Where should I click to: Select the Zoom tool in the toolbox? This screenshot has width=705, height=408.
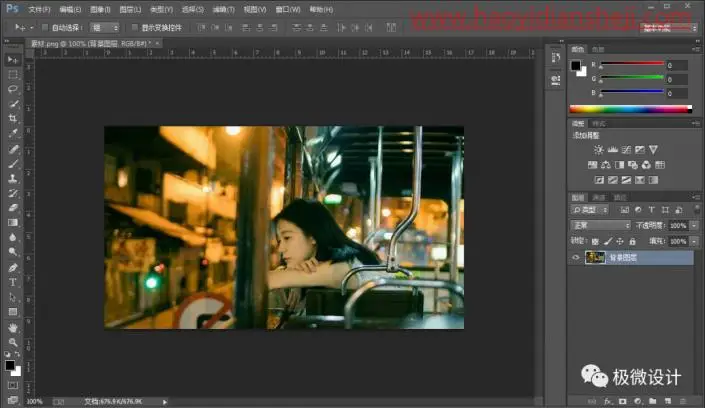pos(13,342)
